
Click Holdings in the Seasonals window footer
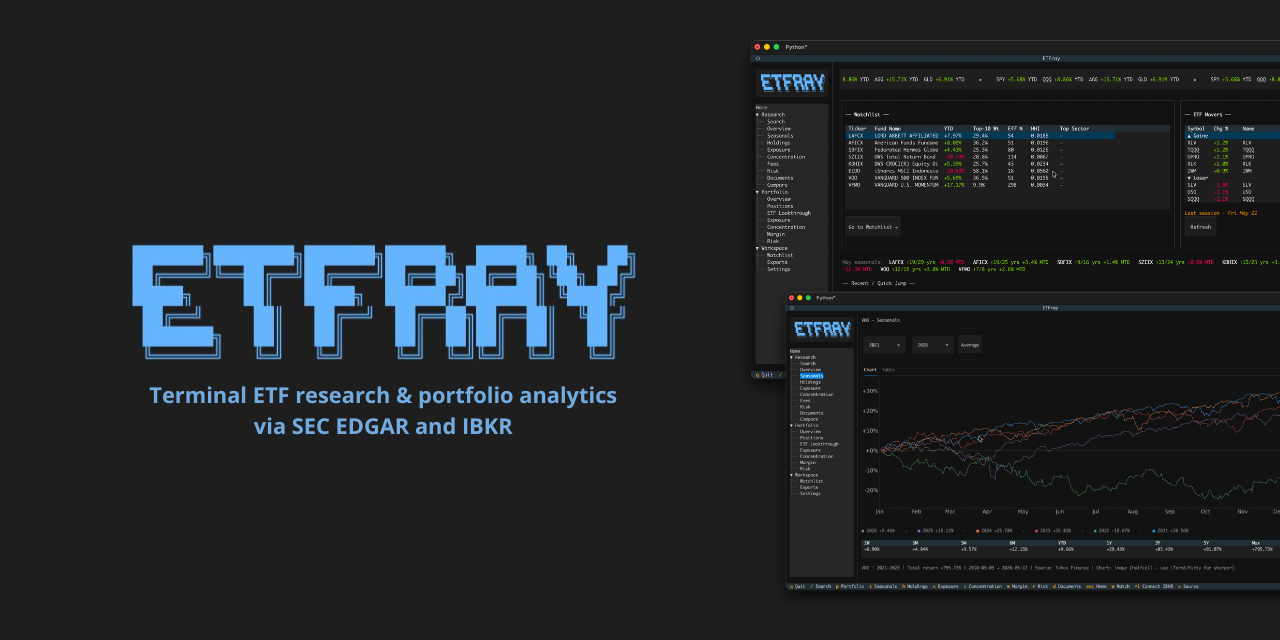[915, 586]
